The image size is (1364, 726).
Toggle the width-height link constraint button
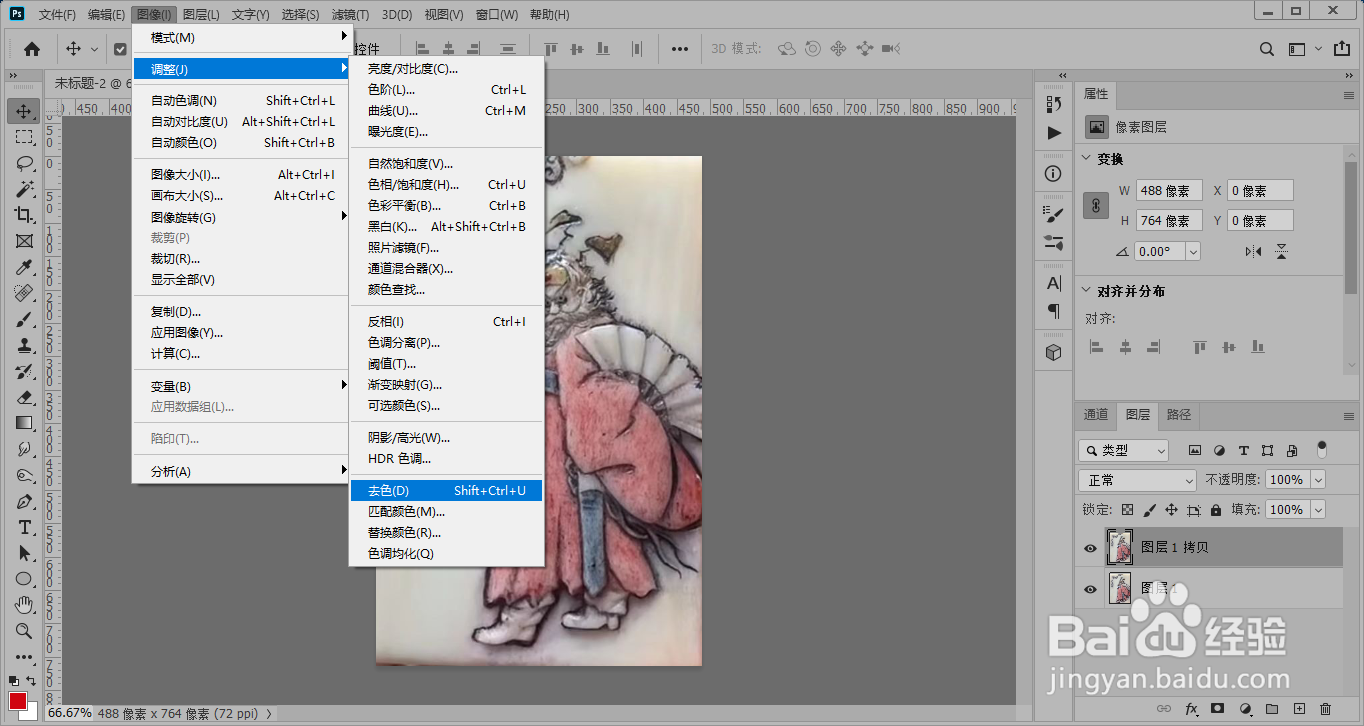1097,205
